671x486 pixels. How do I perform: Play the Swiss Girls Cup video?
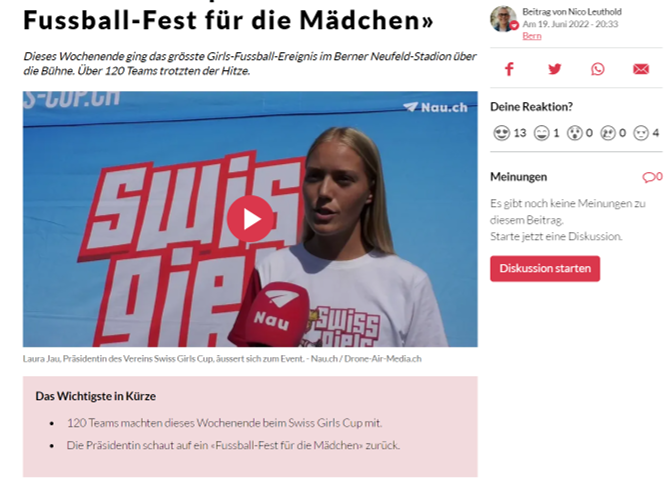pyautogui.click(x=250, y=219)
